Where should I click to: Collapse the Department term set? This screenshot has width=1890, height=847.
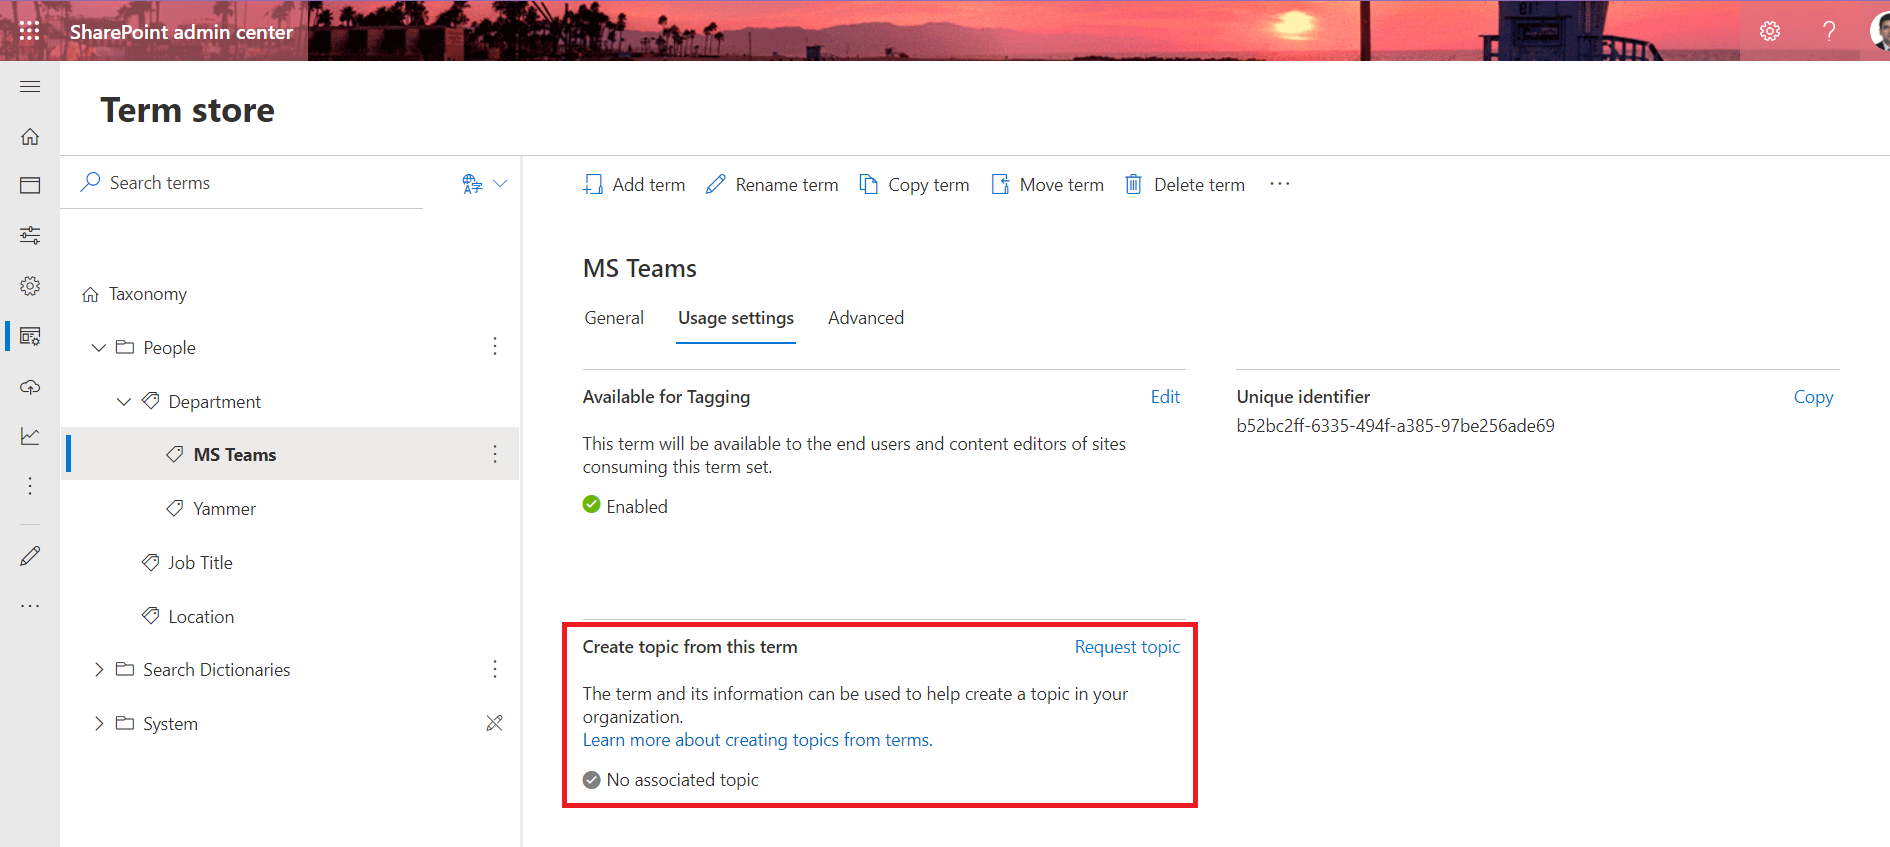pyautogui.click(x=124, y=402)
